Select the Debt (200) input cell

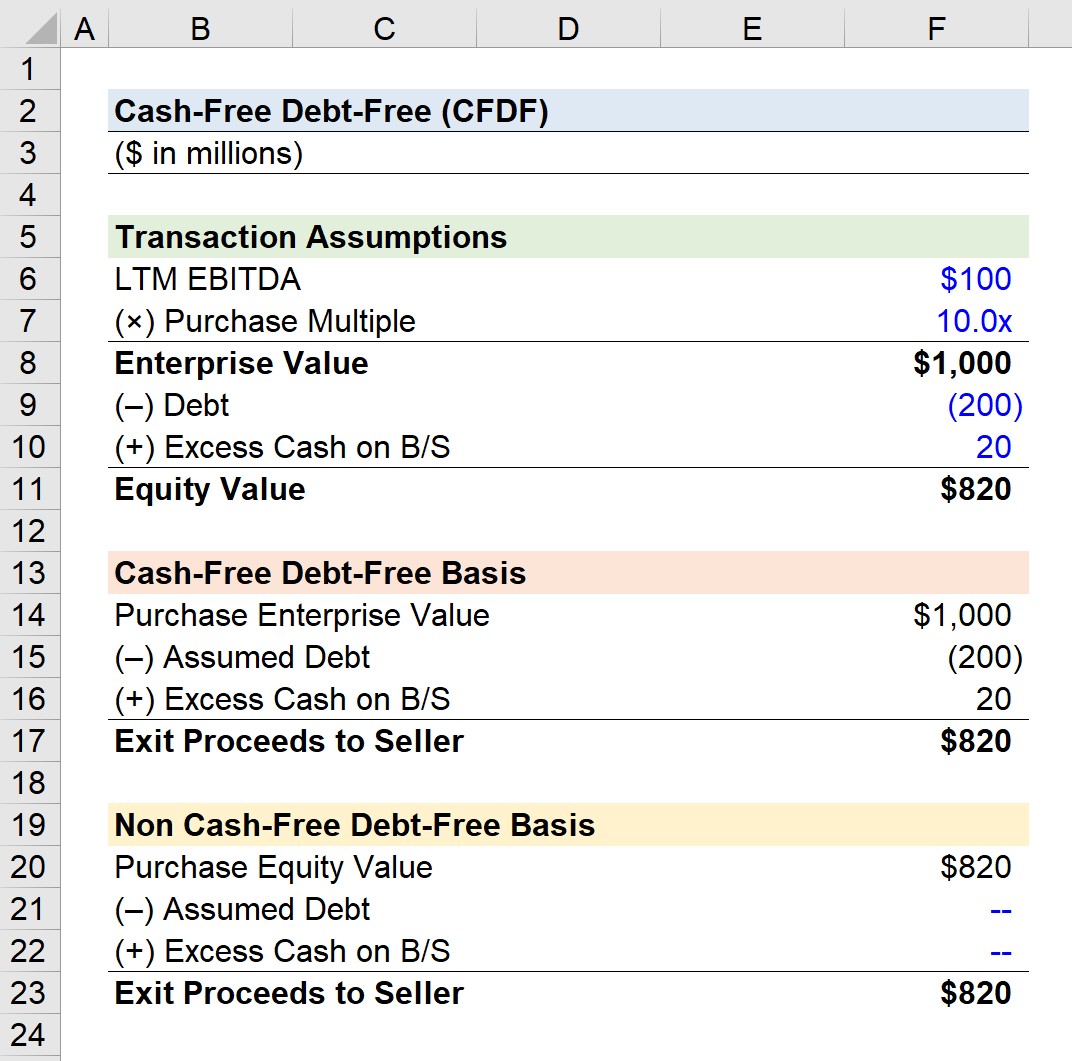pyautogui.click(x=936, y=405)
